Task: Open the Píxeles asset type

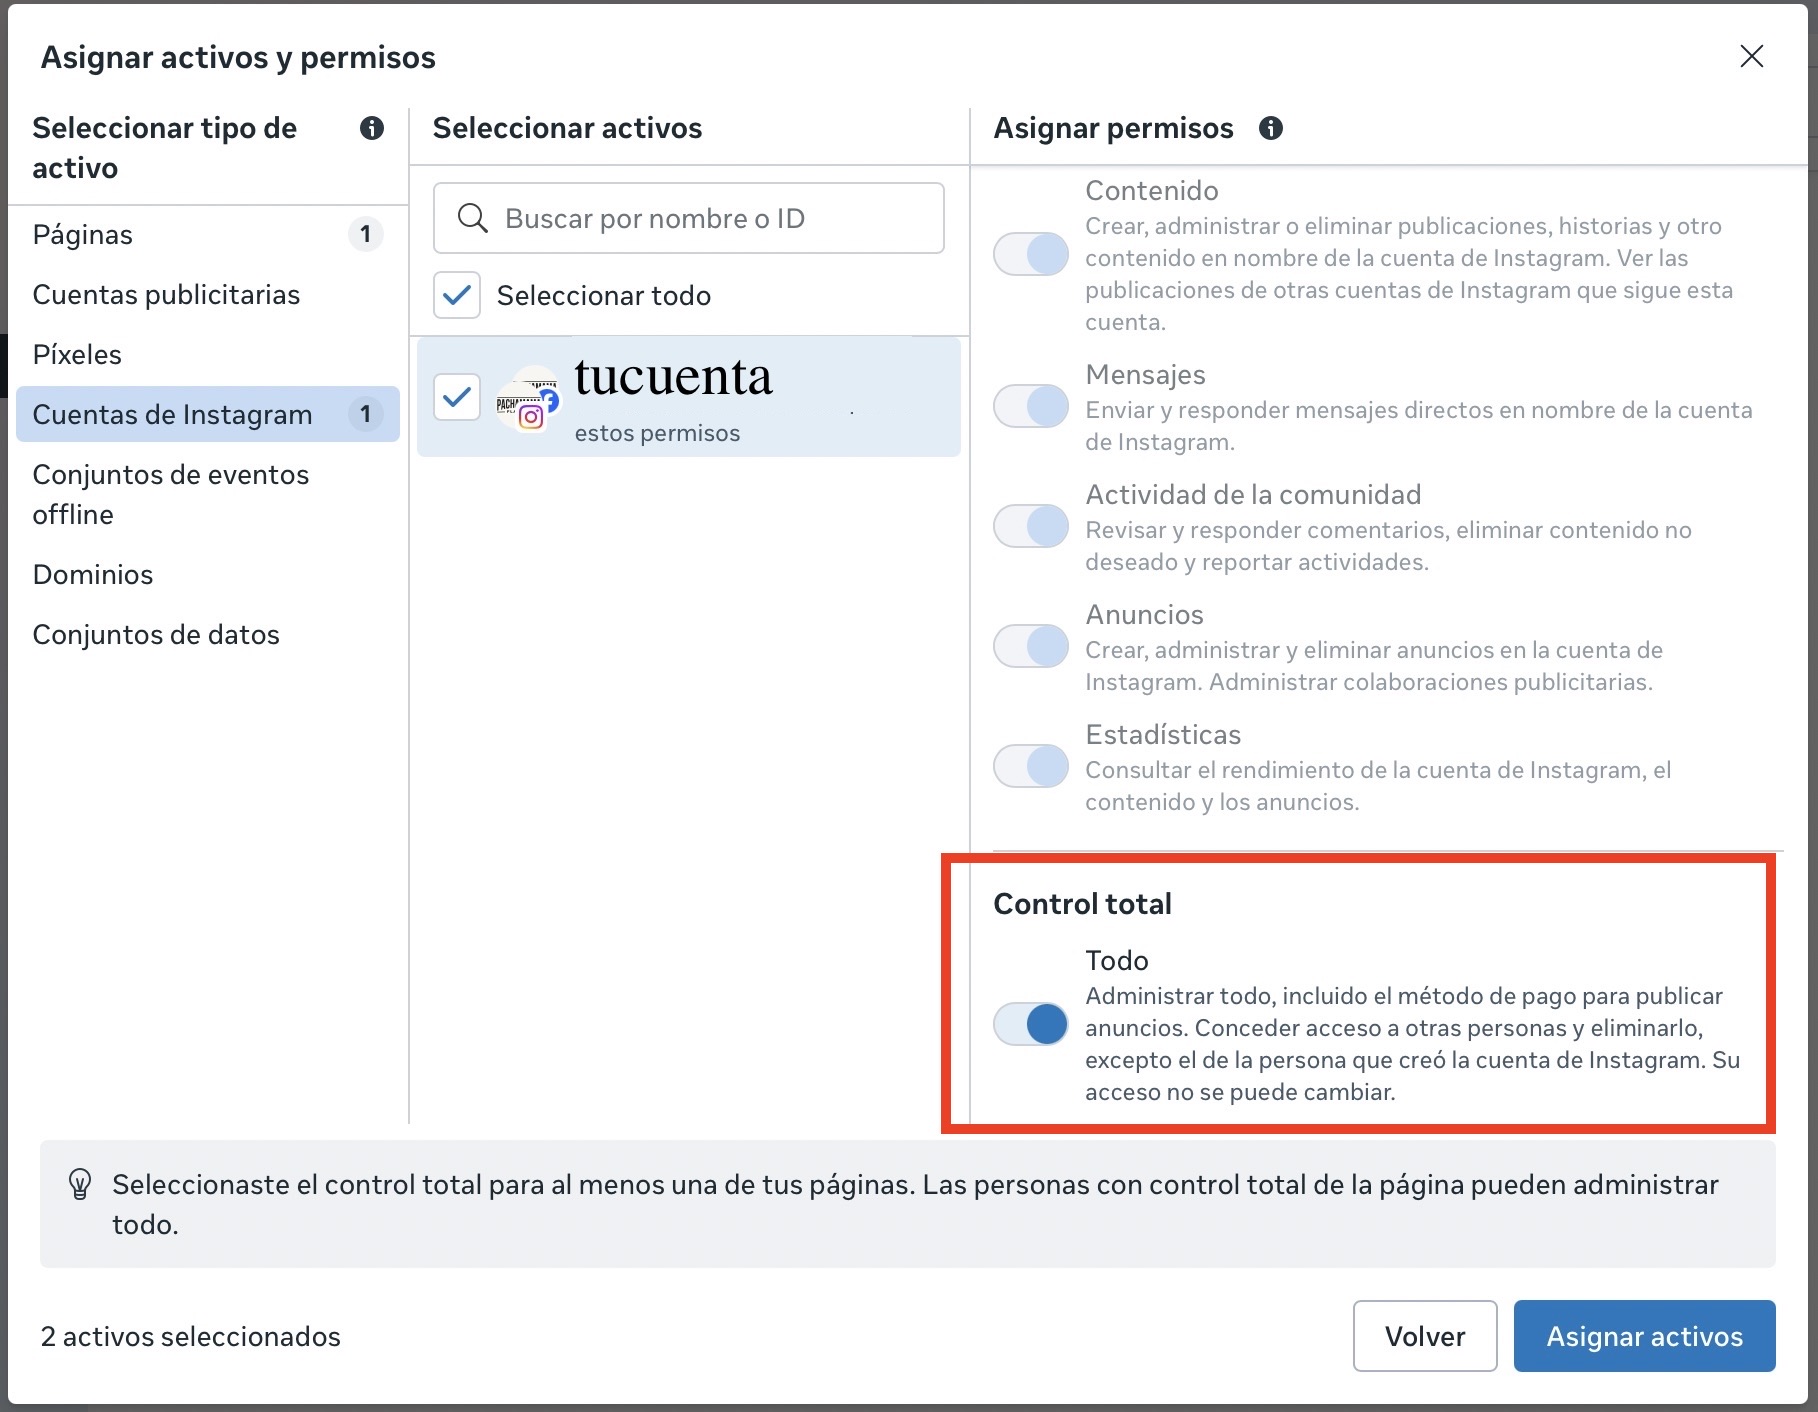Action: (x=77, y=354)
